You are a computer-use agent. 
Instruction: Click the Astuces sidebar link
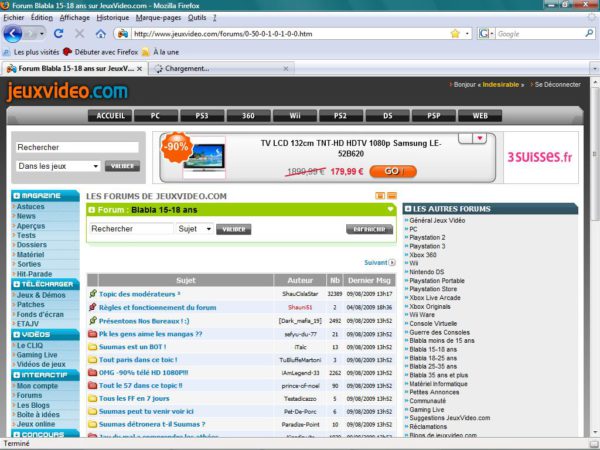coord(31,207)
